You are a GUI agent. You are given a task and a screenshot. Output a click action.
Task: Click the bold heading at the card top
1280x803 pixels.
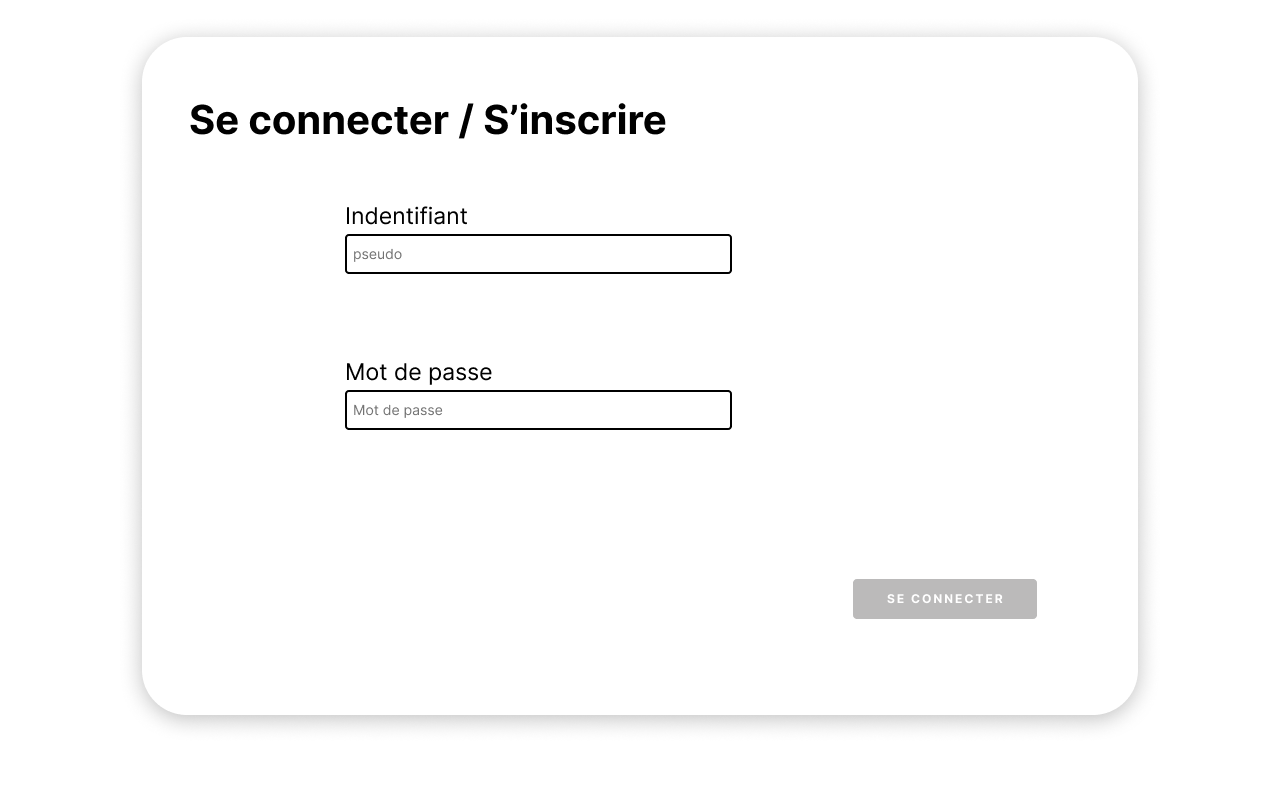(x=427, y=120)
